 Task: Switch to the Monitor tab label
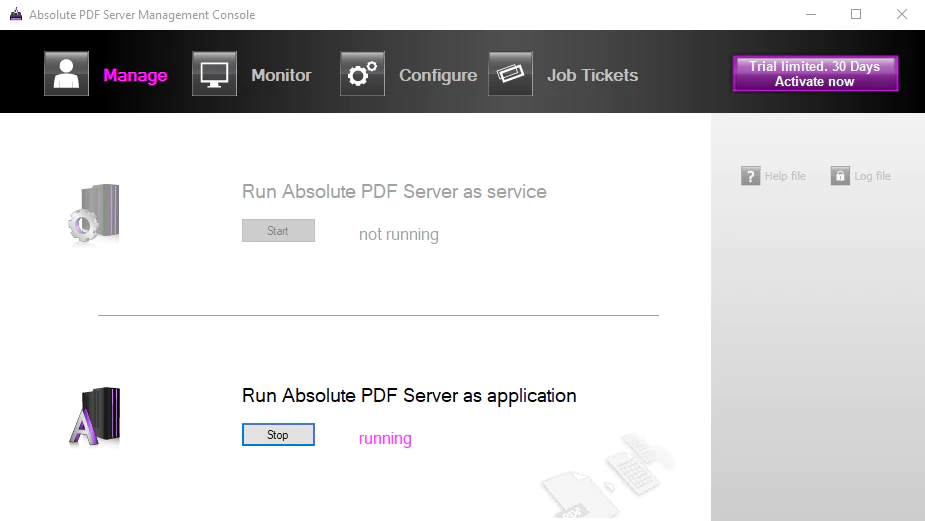coord(281,75)
